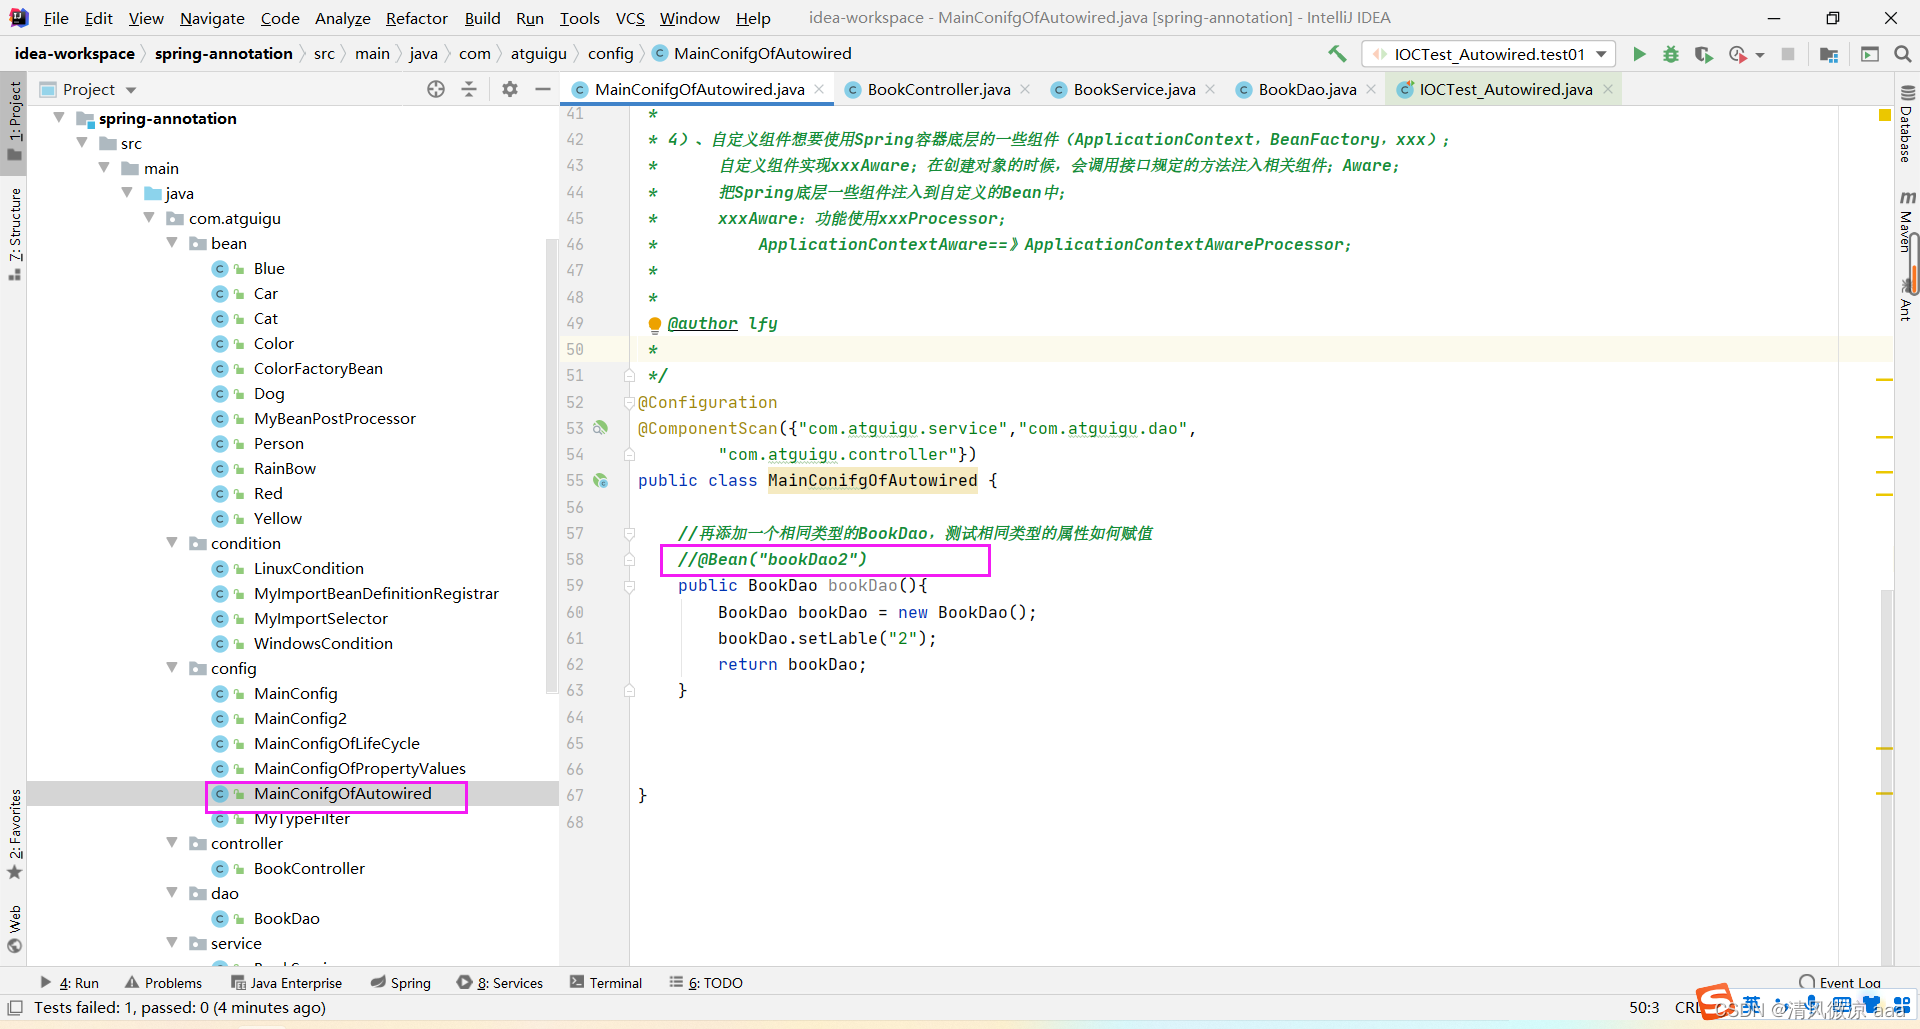Click the Project tree vertical scrollbar
Viewport: 1920px width, 1029px height.
551,465
